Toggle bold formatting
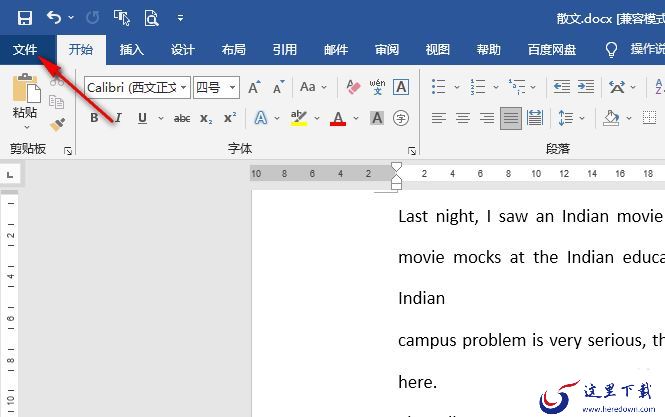This screenshot has width=665, height=417. pos(94,118)
